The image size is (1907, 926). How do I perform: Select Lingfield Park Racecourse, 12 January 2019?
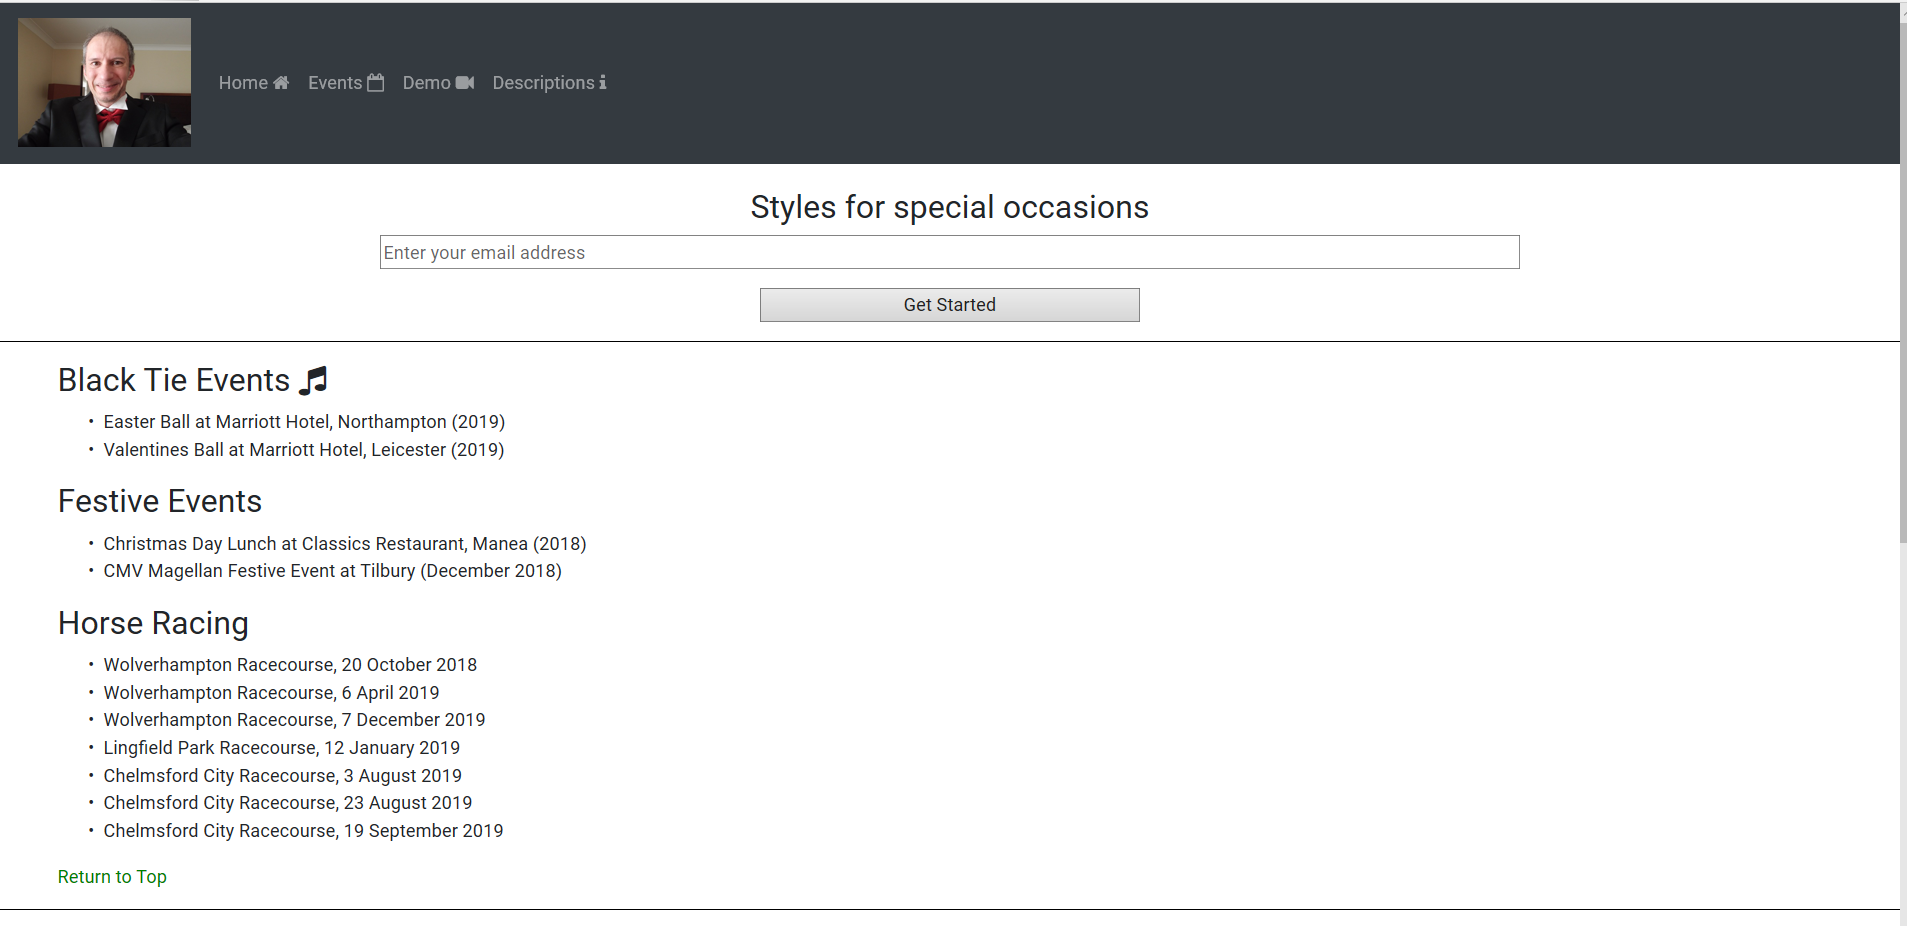coord(282,748)
